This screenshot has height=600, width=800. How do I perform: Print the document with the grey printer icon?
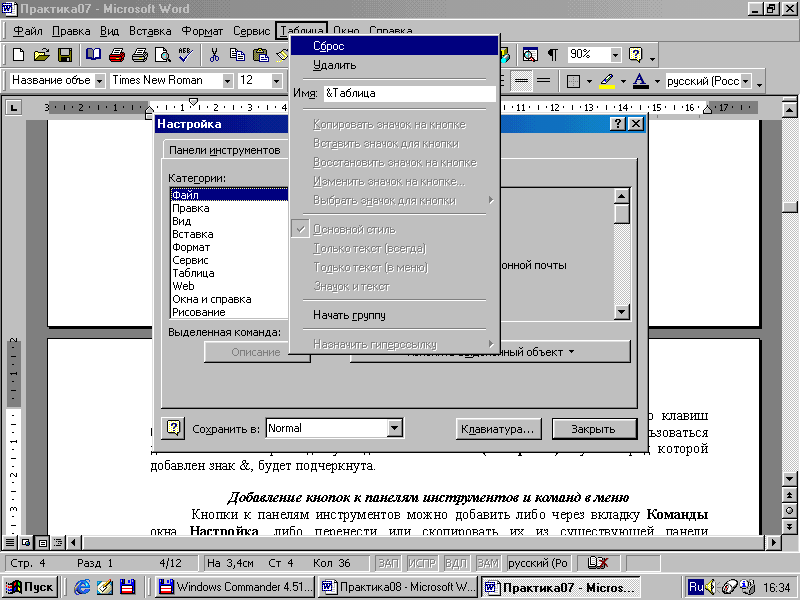(x=139, y=55)
